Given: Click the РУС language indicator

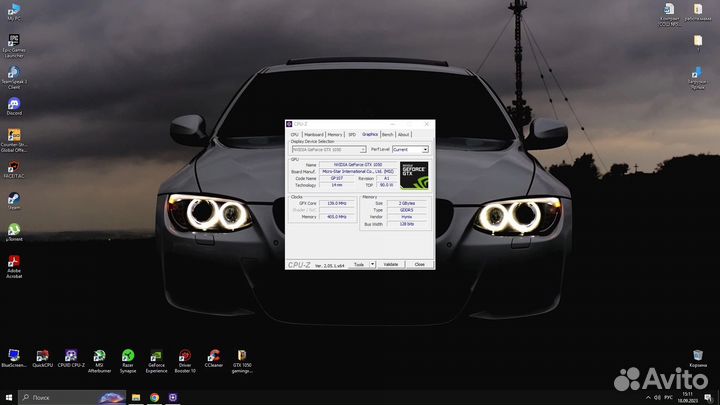Looking at the screenshot, I should pos(669,398).
